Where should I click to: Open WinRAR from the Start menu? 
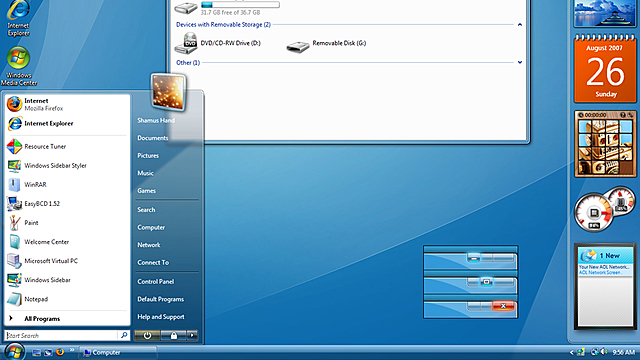tap(67, 184)
